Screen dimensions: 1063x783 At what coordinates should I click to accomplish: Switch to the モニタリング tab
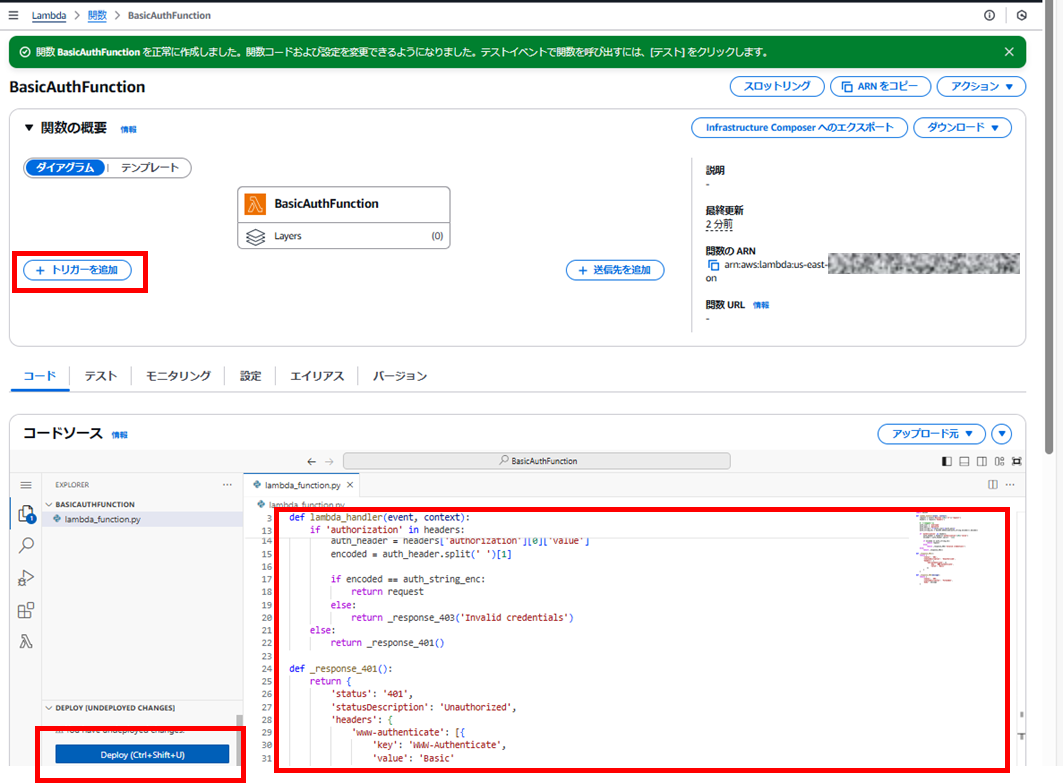(x=178, y=376)
